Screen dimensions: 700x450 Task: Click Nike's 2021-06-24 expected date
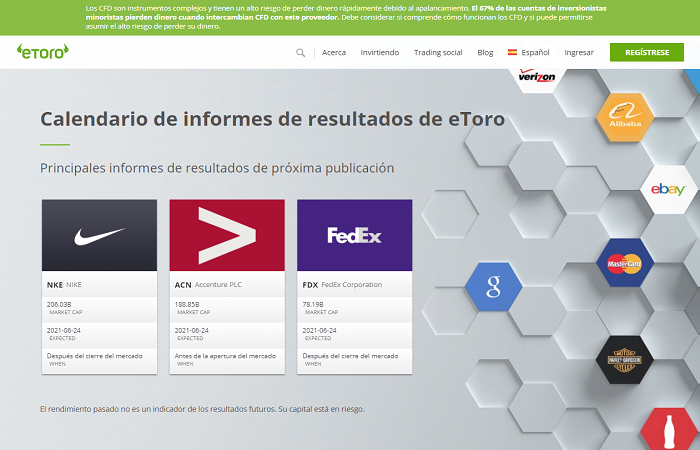click(x=64, y=331)
